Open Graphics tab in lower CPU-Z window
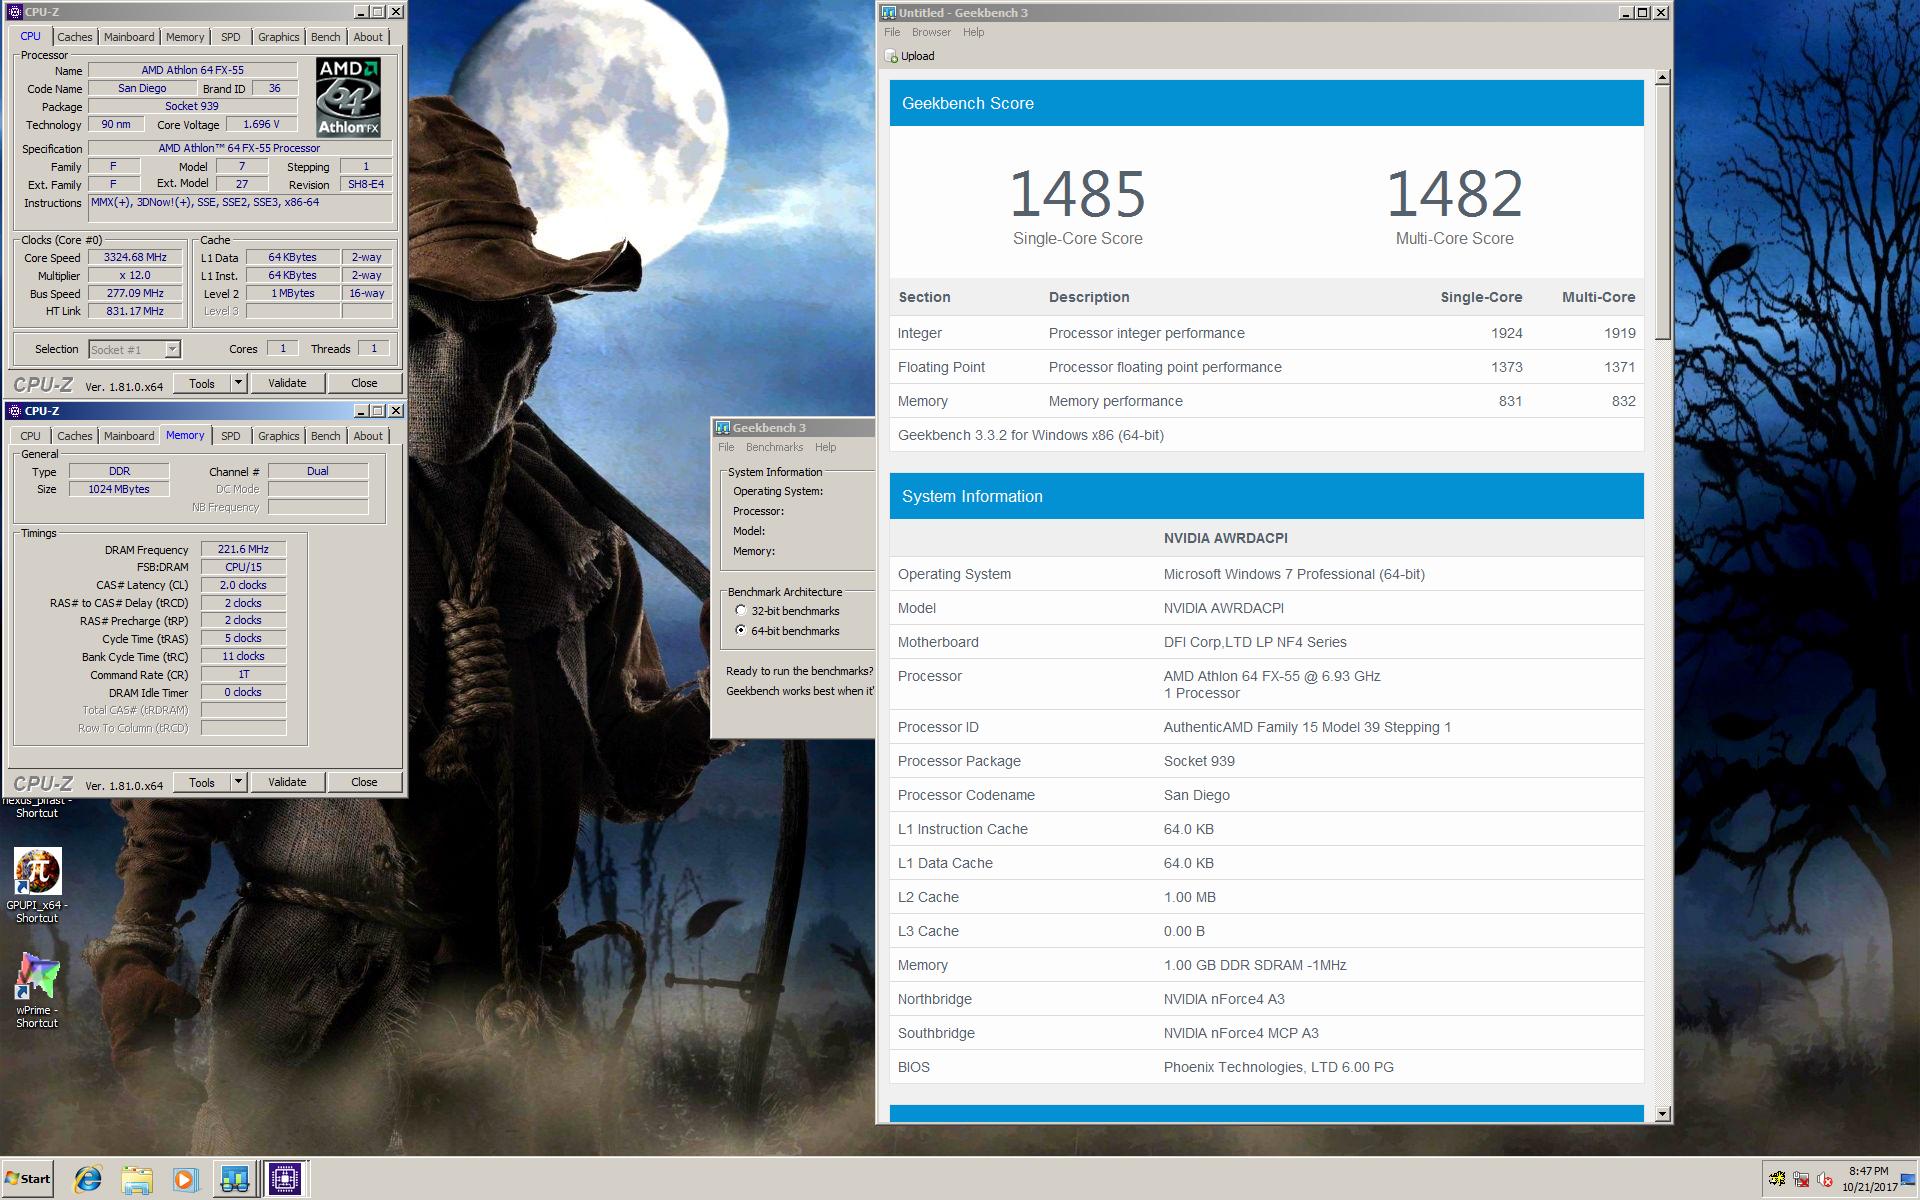1920x1200 pixels. click(x=278, y=436)
